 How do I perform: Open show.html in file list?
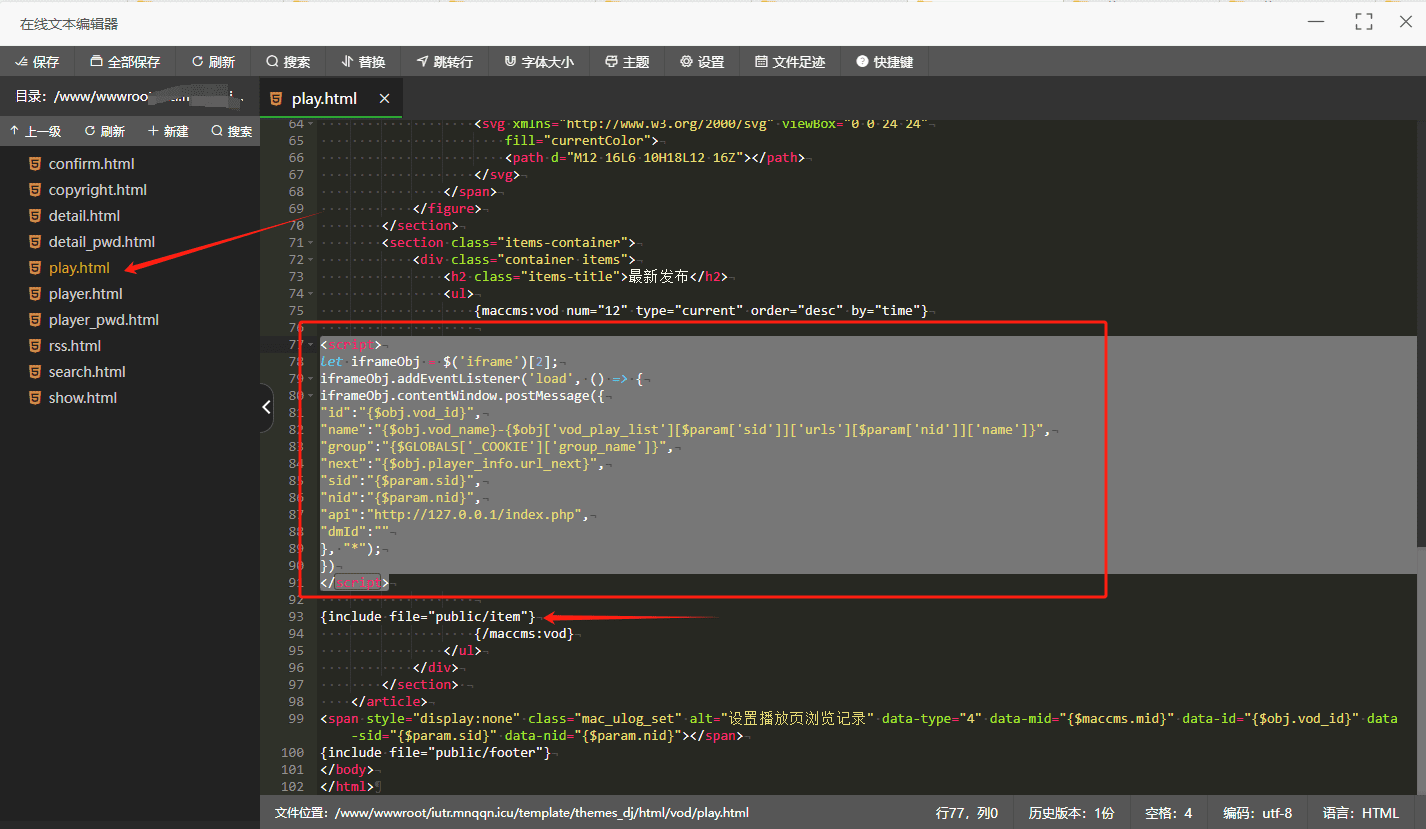(82, 398)
